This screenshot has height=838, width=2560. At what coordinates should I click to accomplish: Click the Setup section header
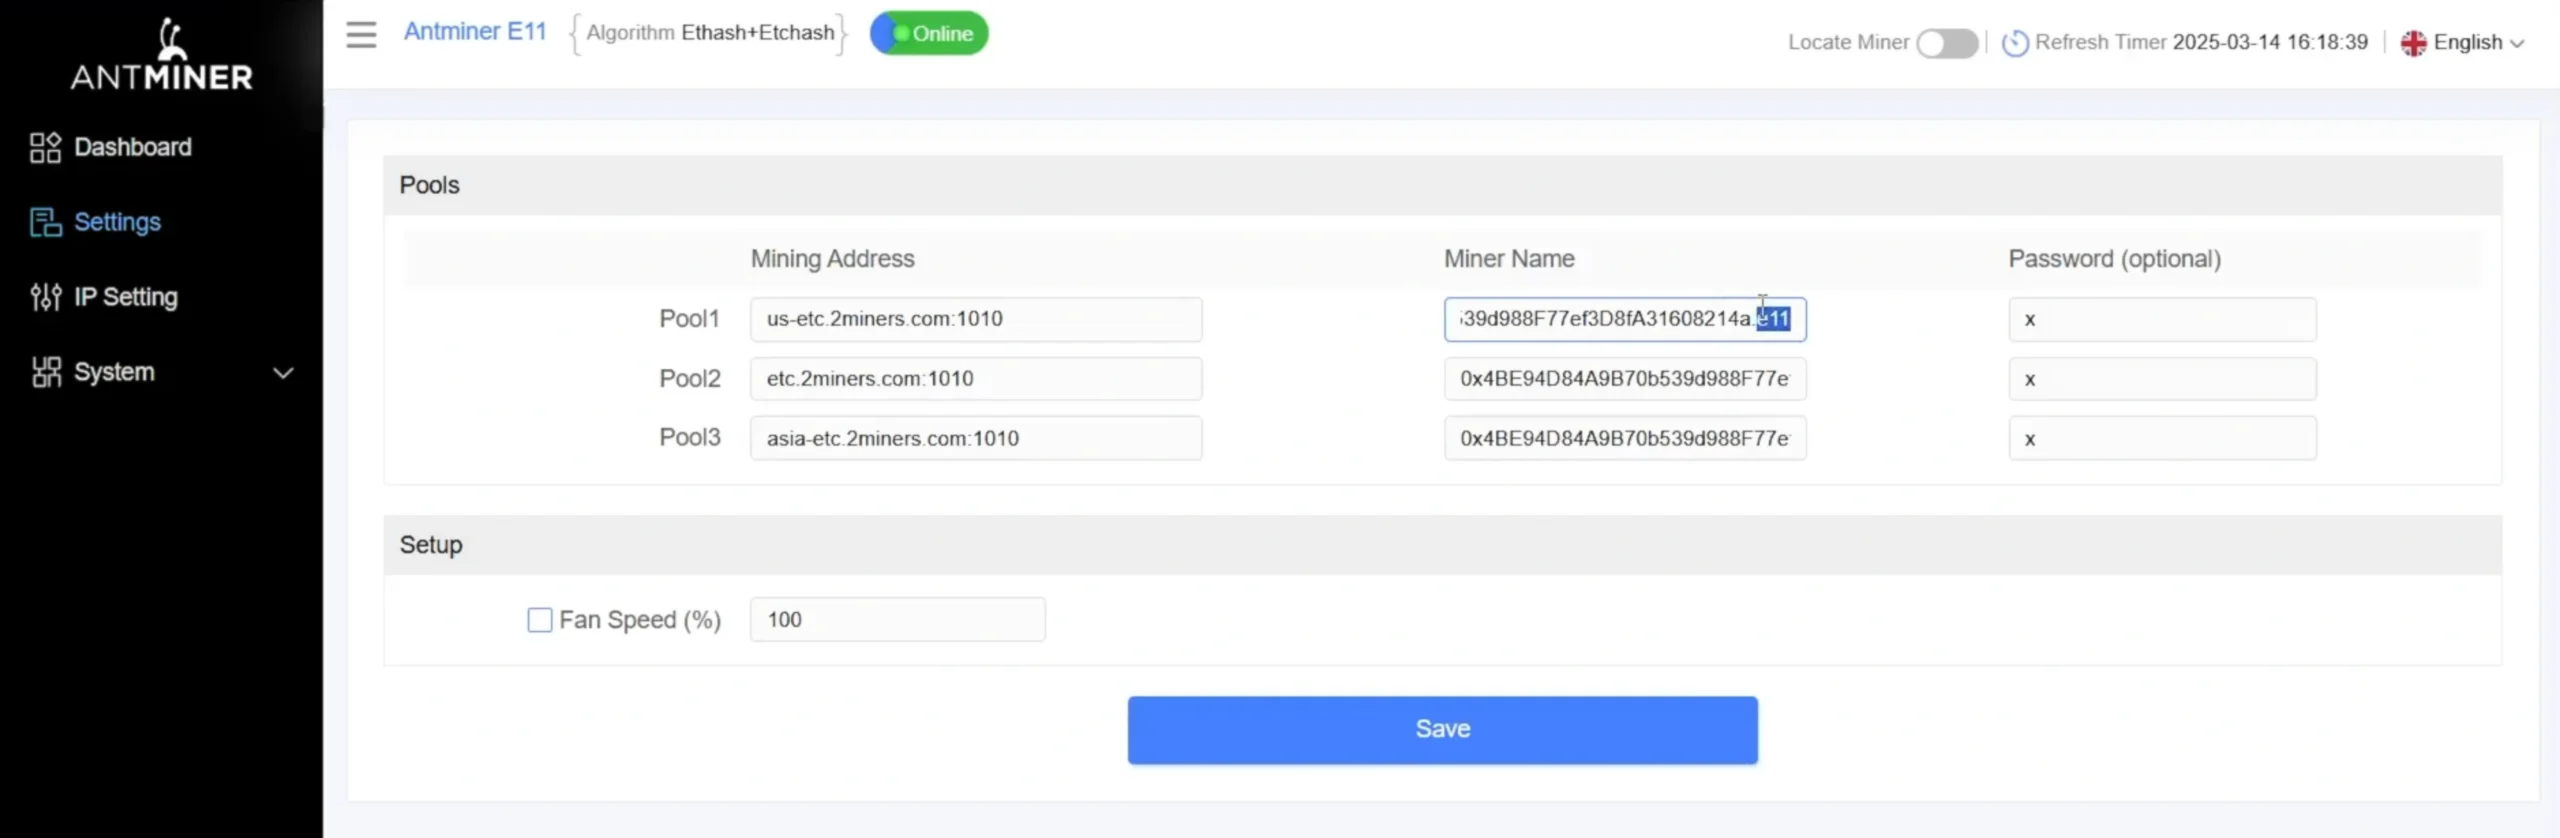coord(1442,545)
